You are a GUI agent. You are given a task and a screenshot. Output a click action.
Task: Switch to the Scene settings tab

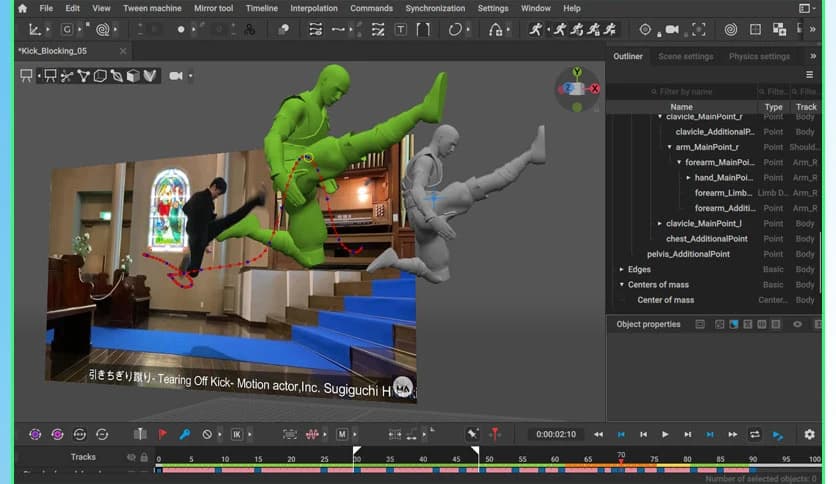point(685,57)
